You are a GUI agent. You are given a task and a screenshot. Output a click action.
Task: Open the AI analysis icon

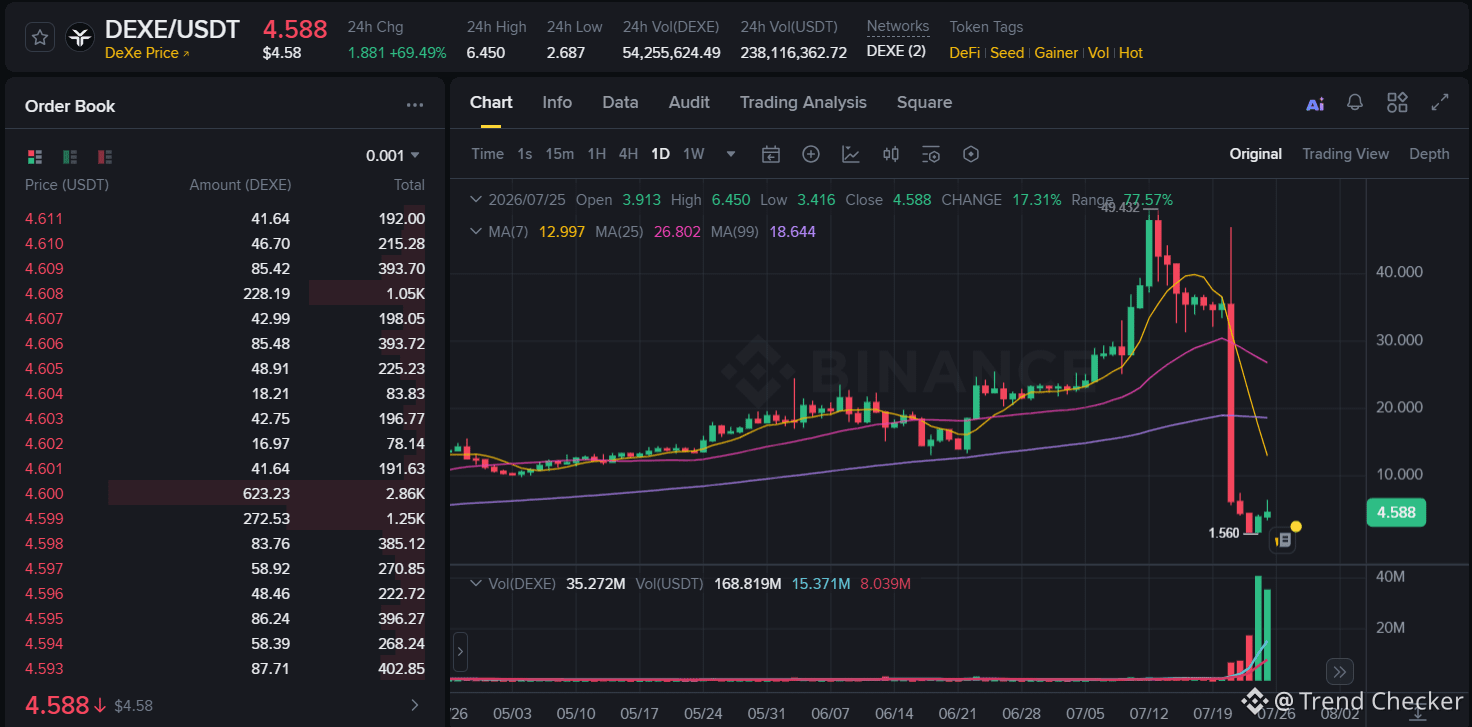click(1315, 103)
